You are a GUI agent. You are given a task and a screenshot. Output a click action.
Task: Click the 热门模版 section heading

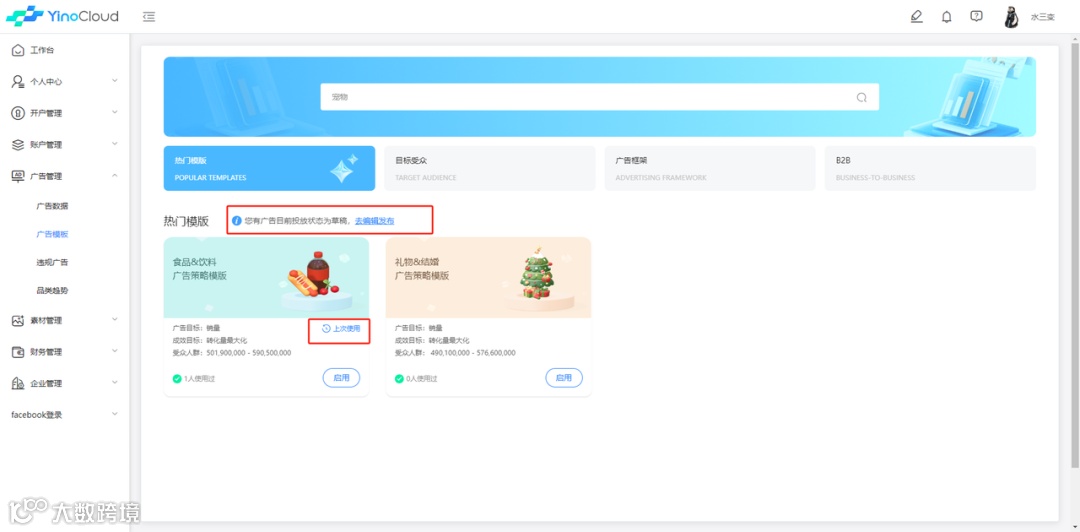(186, 221)
